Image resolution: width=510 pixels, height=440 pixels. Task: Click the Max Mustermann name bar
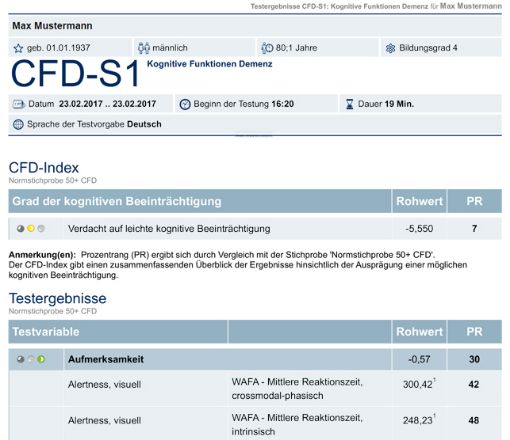(255, 26)
